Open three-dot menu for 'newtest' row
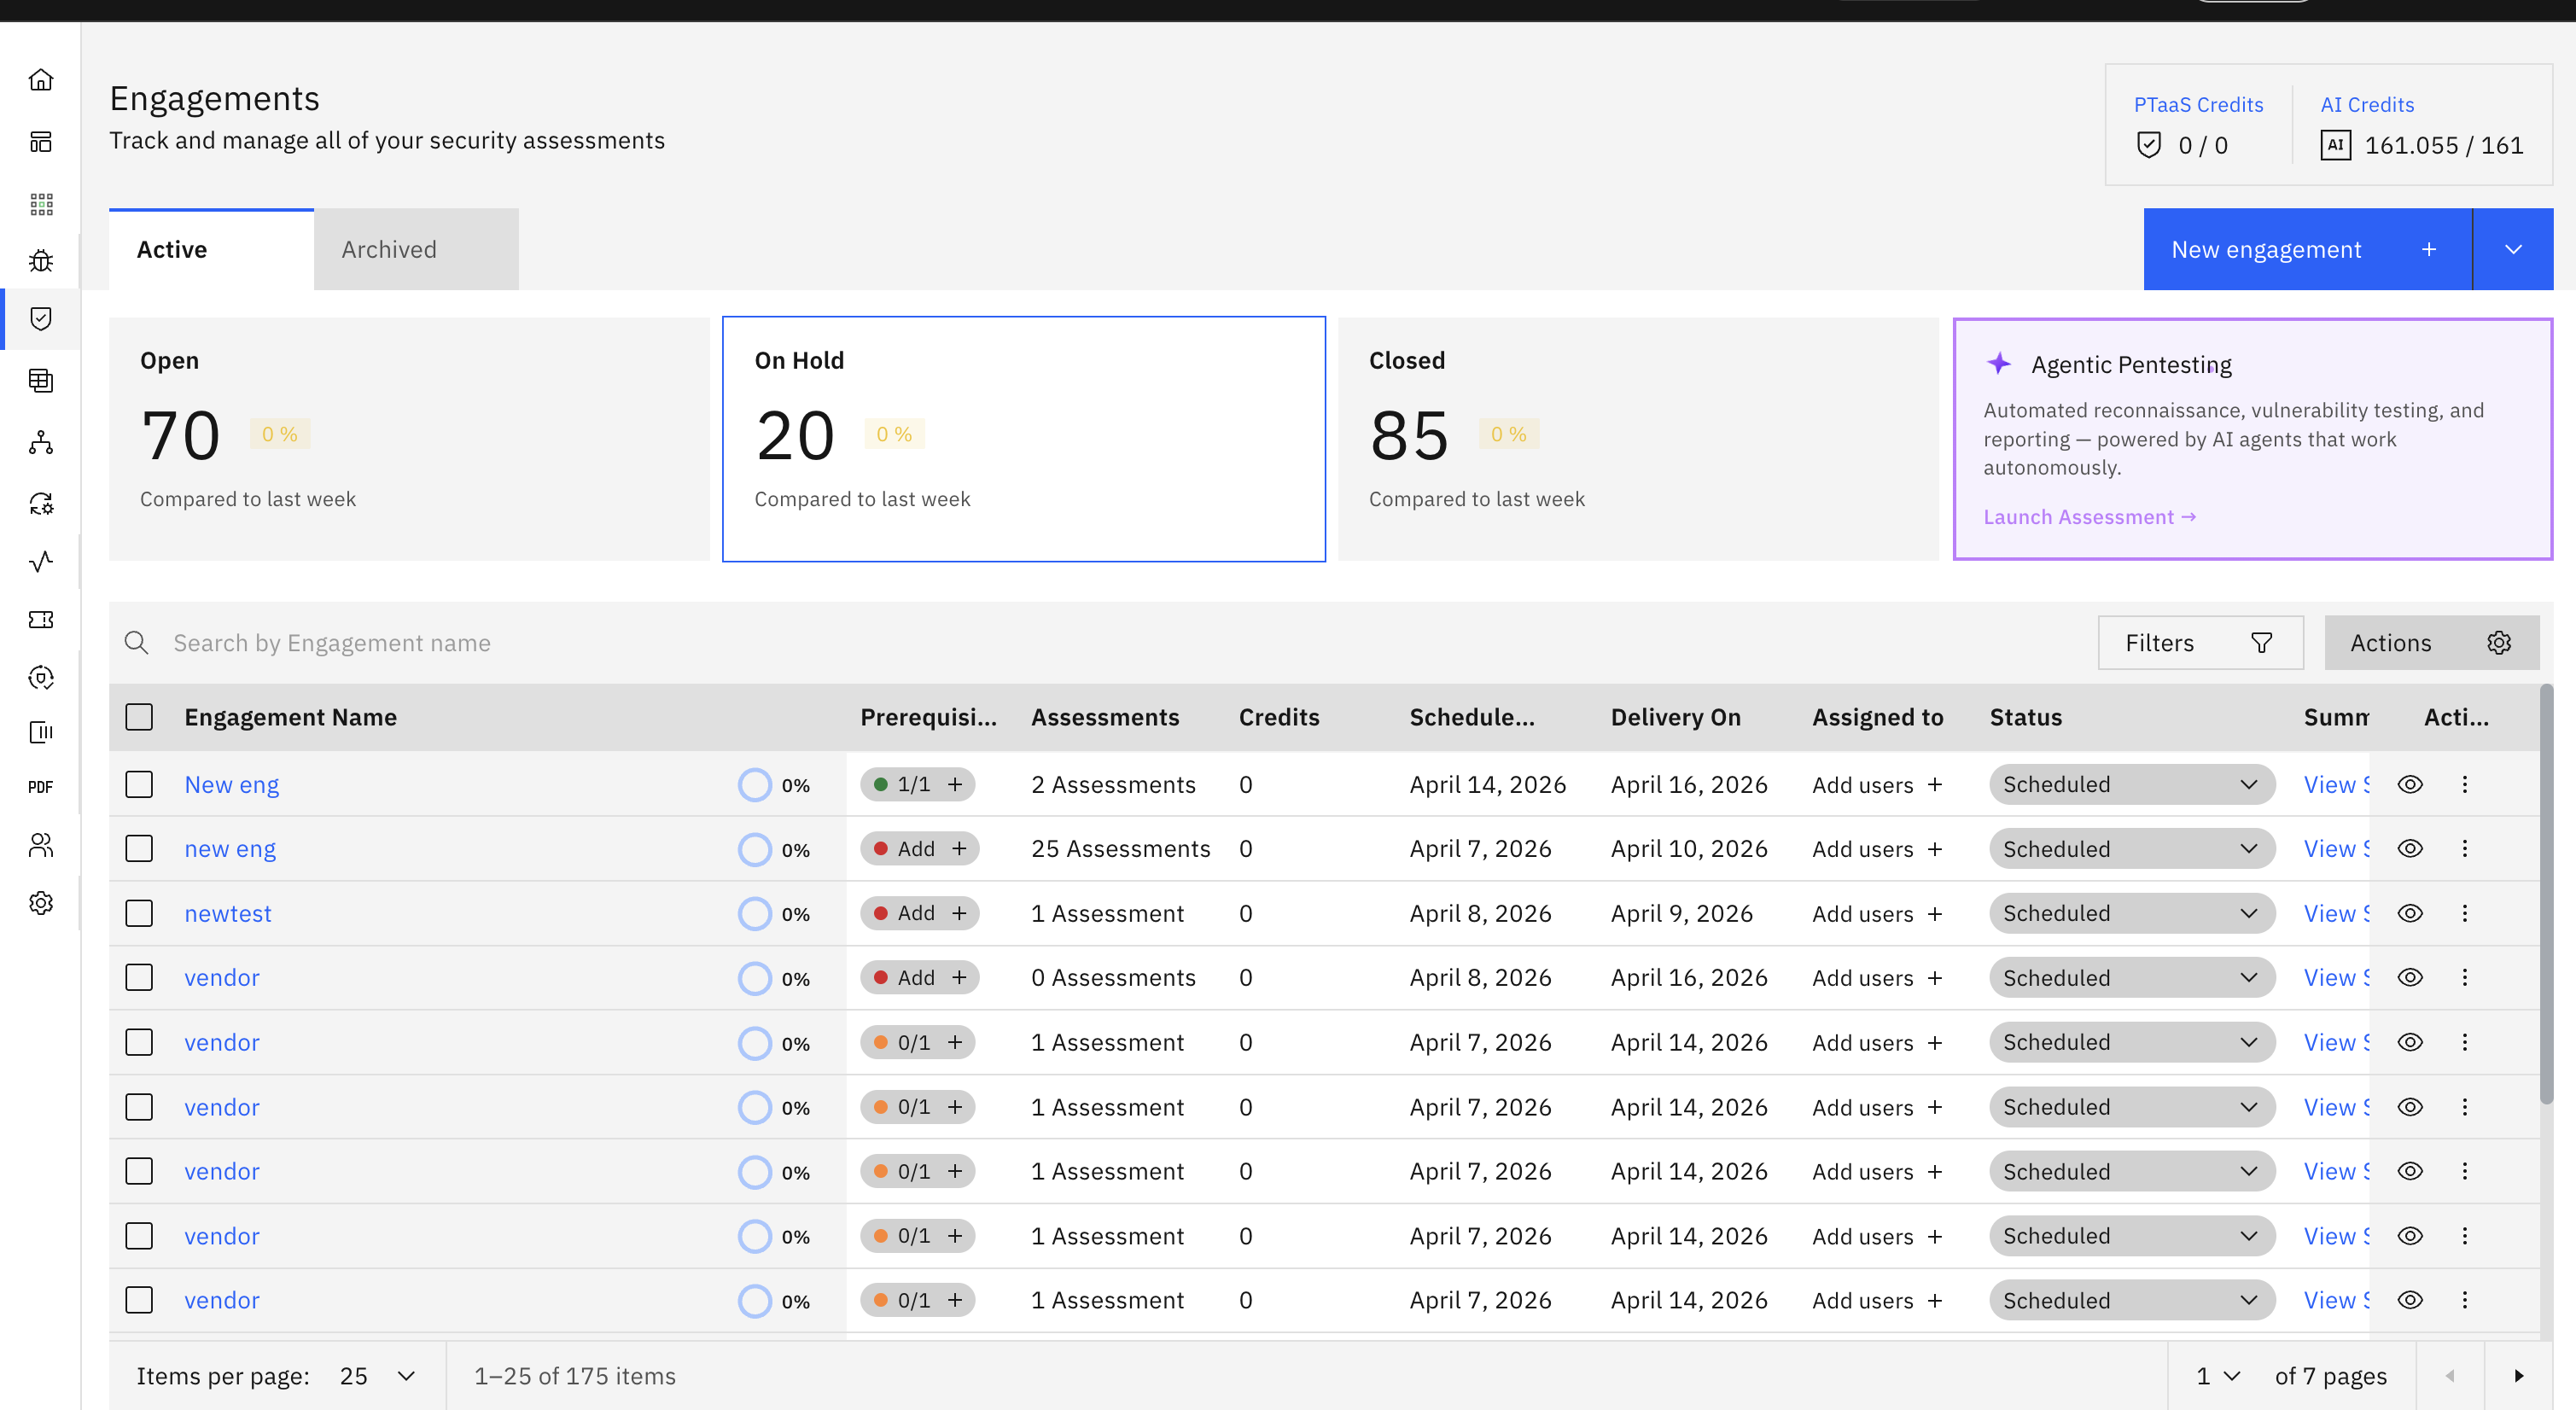The image size is (2576, 1410). point(2464,913)
